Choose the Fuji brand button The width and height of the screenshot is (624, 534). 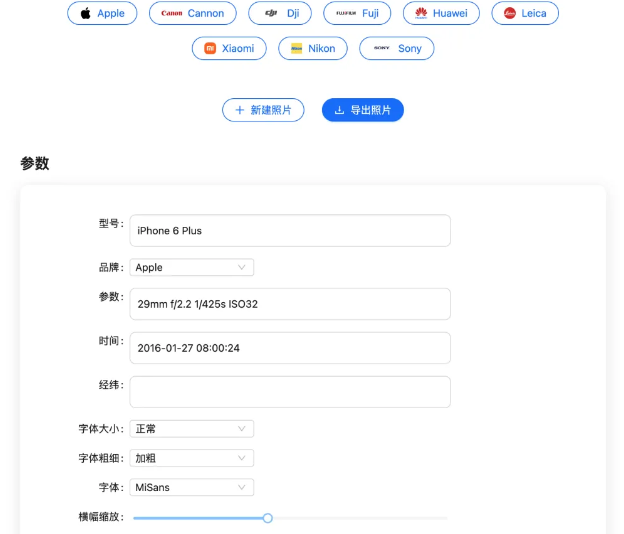(x=357, y=13)
